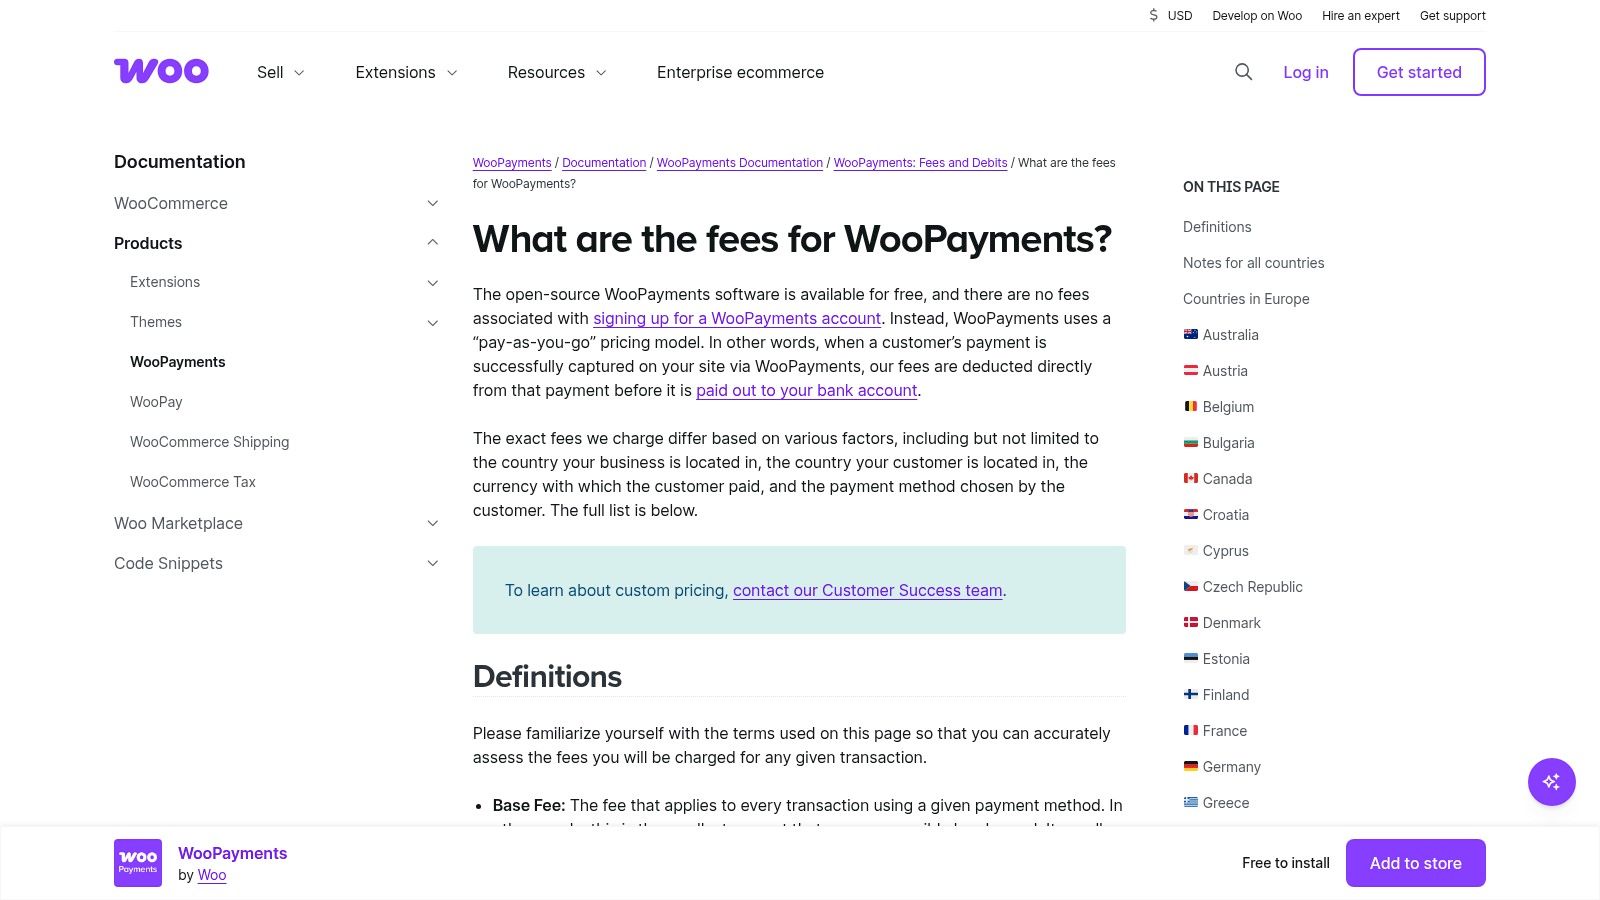Open contact our Customer Success team link
Image resolution: width=1600 pixels, height=900 pixels.
pyautogui.click(x=868, y=590)
